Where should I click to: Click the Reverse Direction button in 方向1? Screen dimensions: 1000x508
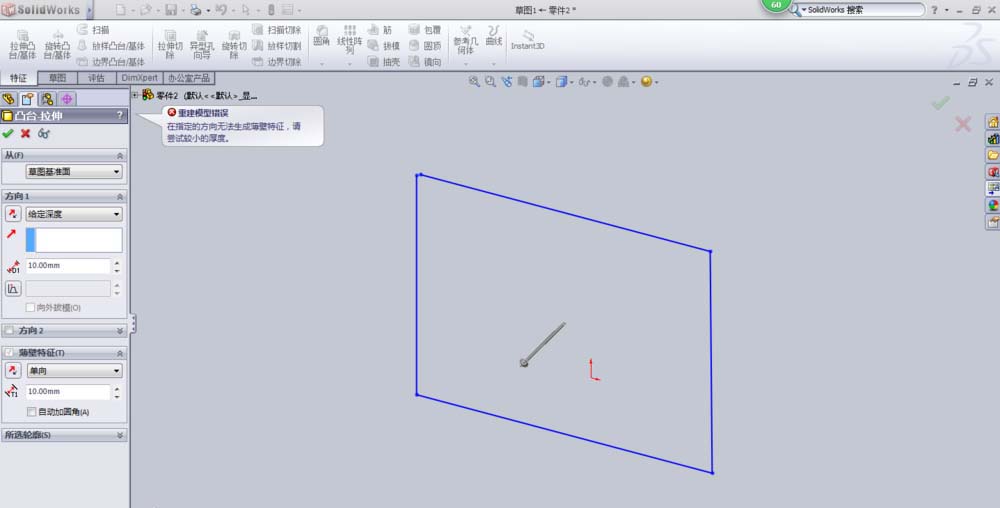13,214
